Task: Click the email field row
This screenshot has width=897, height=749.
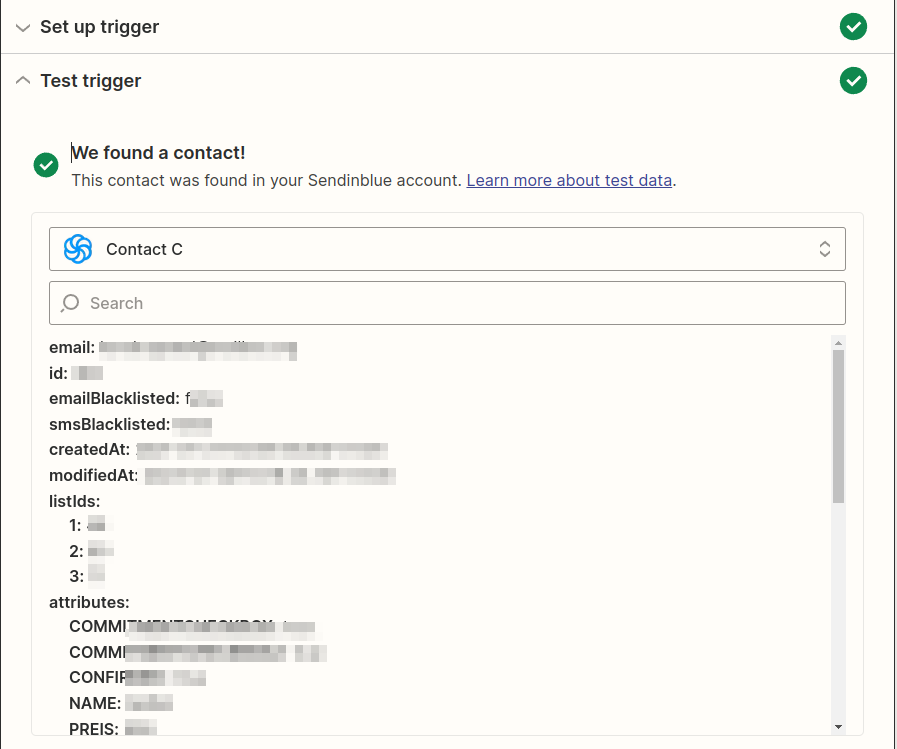Action: (173, 348)
